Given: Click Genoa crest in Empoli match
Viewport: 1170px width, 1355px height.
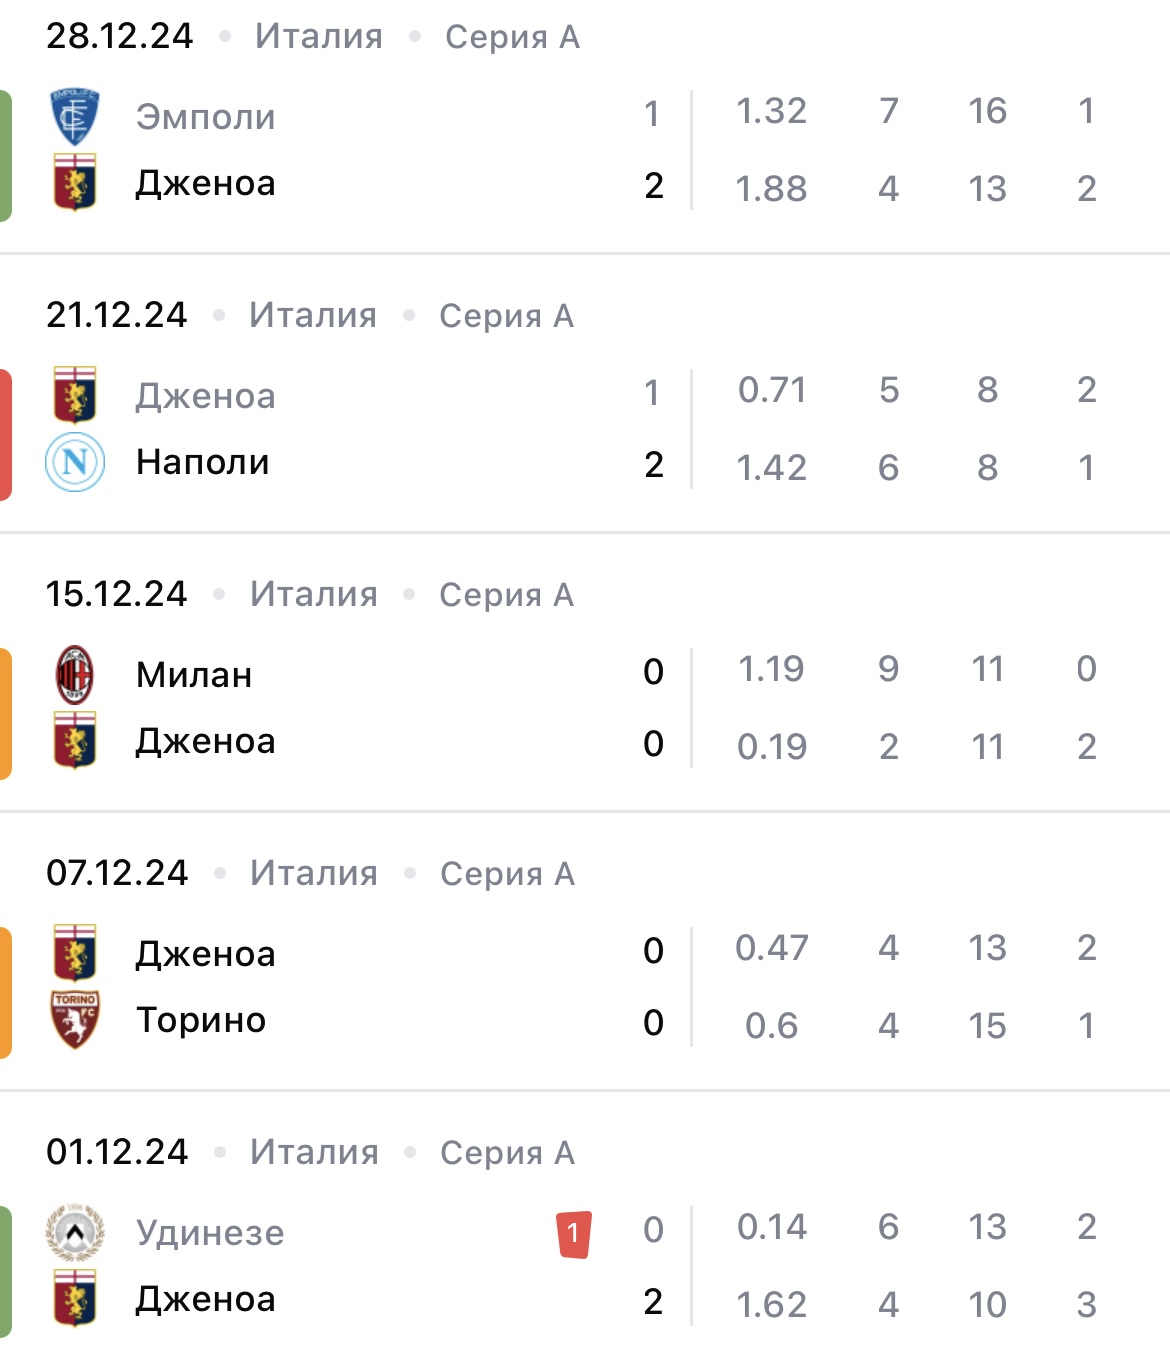Looking at the screenshot, I should click(75, 183).
